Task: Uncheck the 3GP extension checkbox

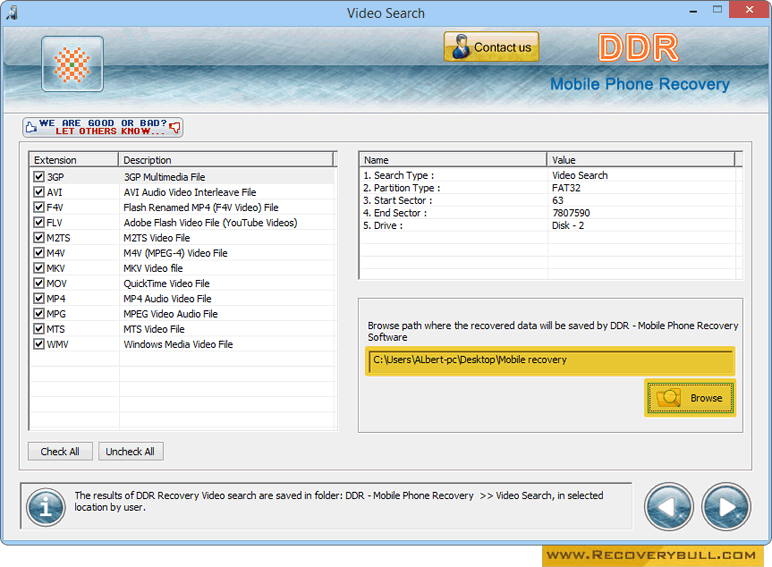Action: (39, 177)
